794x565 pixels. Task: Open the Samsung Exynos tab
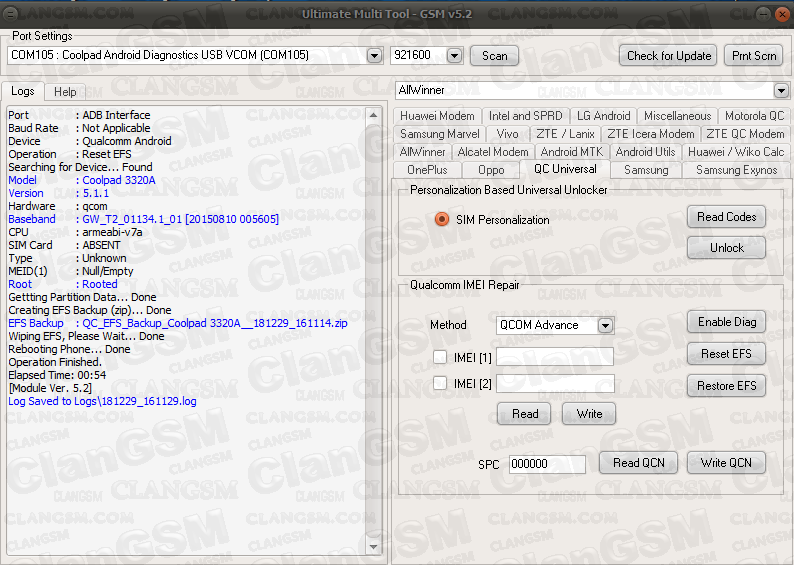736,170
